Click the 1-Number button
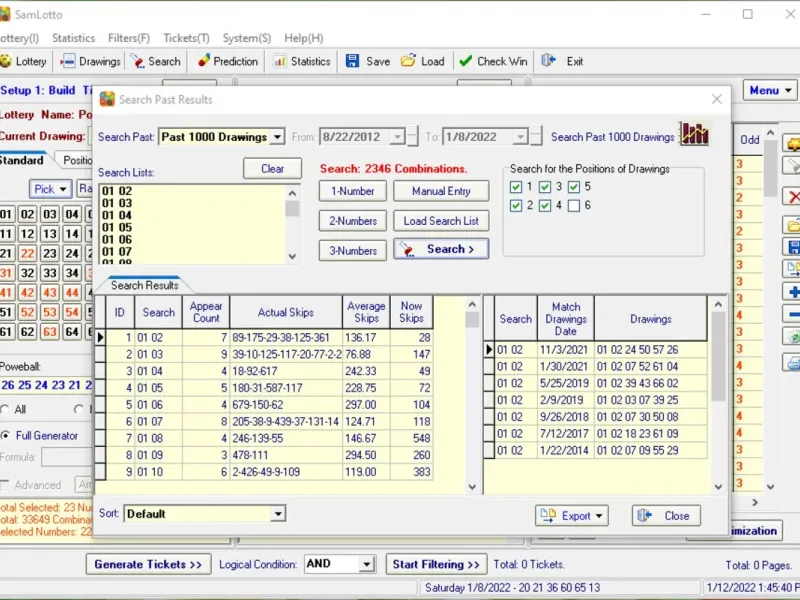 pyautogui.click(x=353, y=191)
